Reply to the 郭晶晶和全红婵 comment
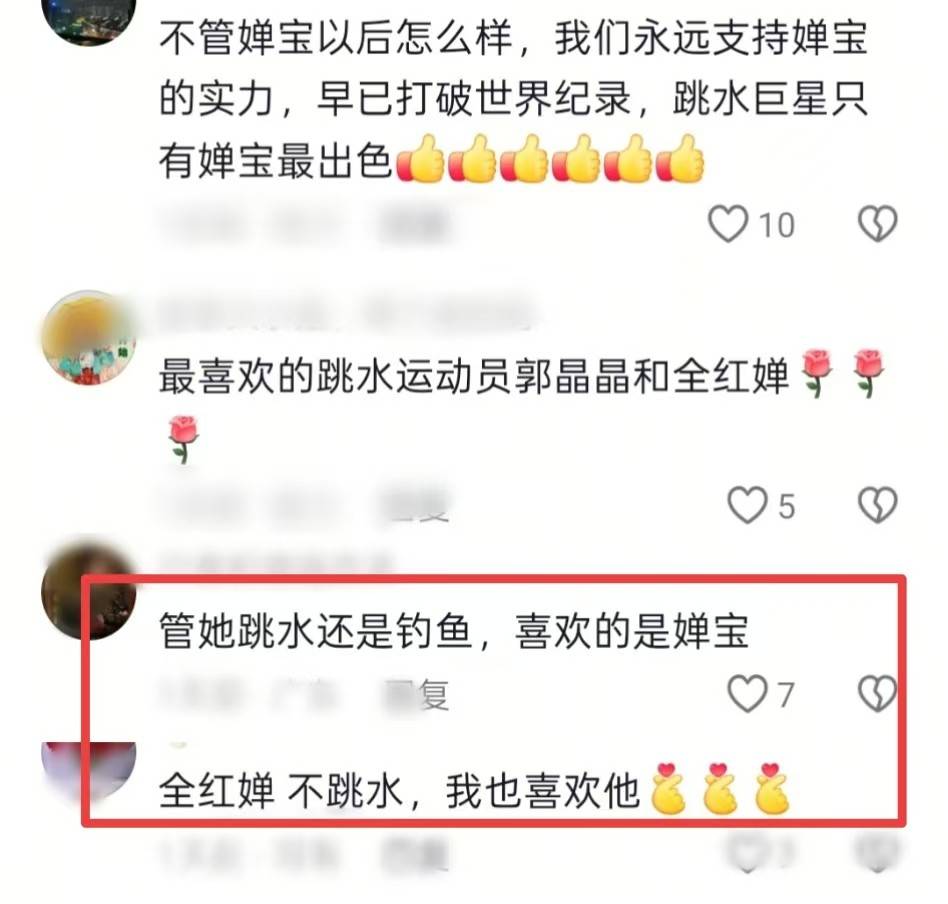The width and height of the screenshot is (948, 904). point(417,505)
